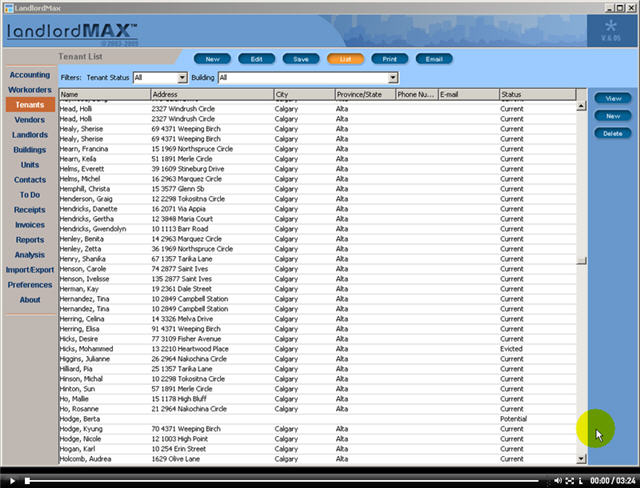Go to Receipts in the sidebar
Image resolution: width=640 pixels, height=488 pixels.
pos(30,210)
